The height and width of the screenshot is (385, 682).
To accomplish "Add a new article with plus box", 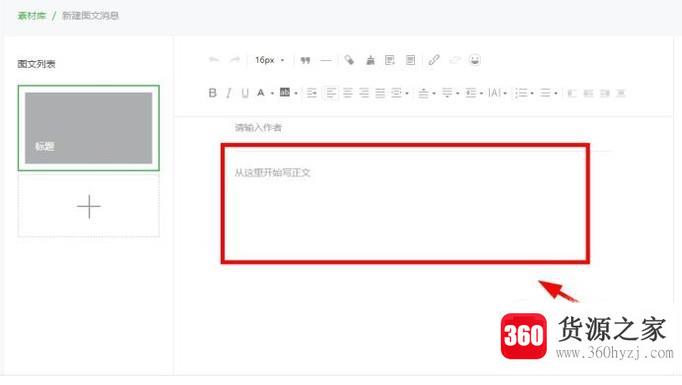I will [89, 206].
